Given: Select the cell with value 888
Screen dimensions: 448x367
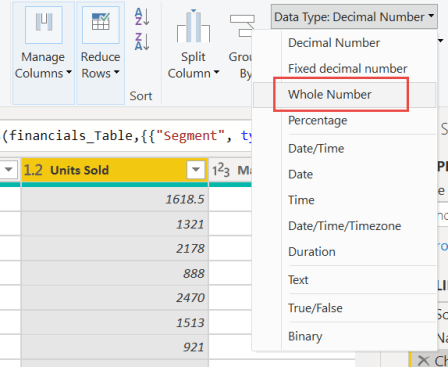Looking at the screenshot, I should click(x=115, y=273).
